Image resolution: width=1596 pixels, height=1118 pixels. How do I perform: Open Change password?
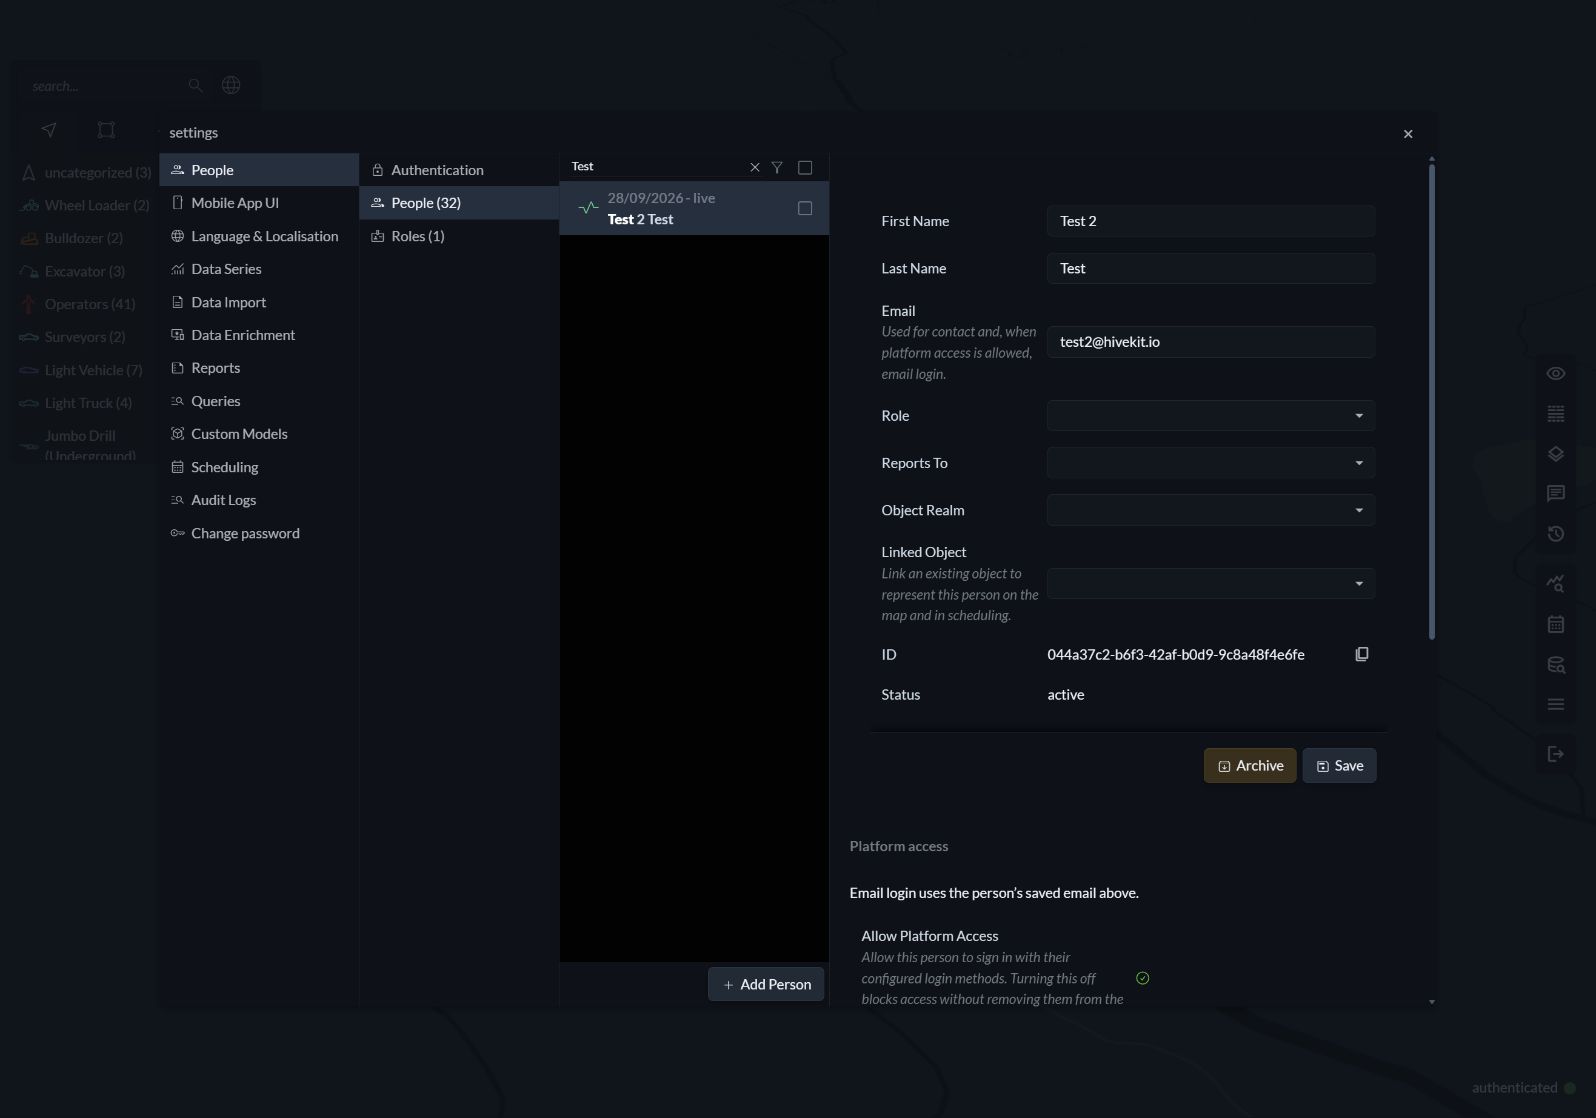[x=259, y=533]
